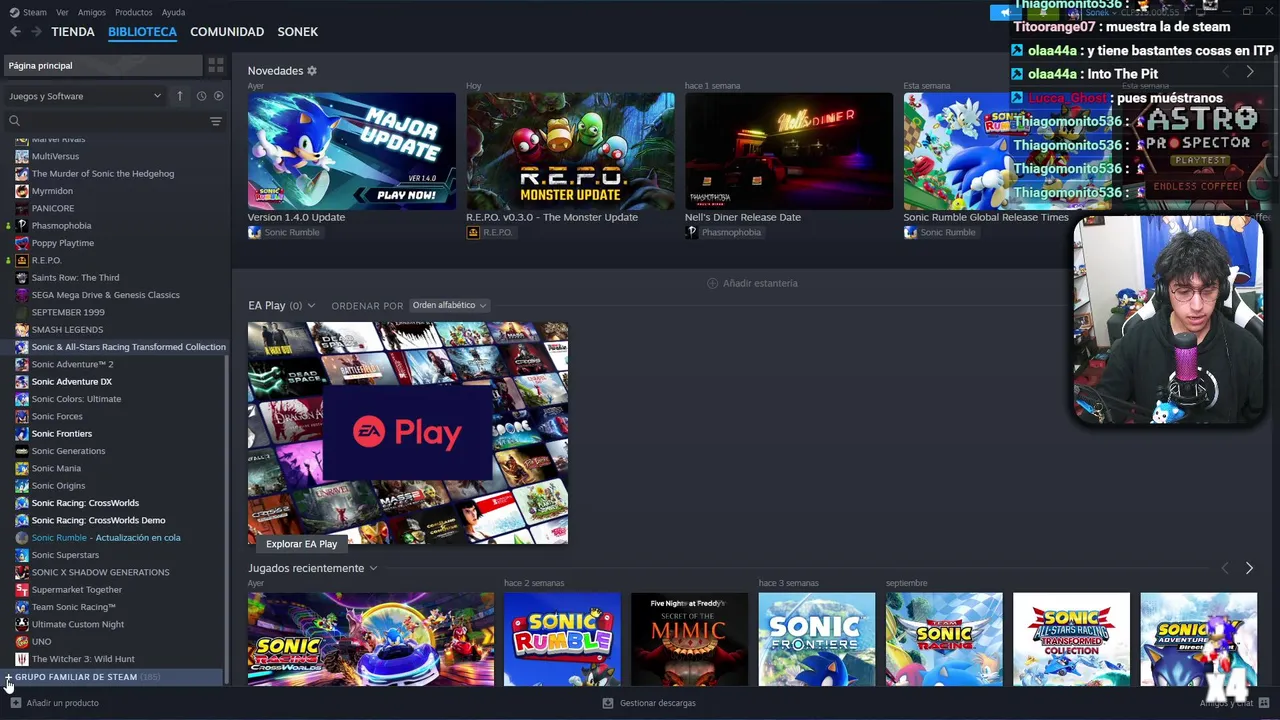Click the Sonic Frontiers icon in list
This screenshot has height=720, width=1280.
[22, 434]
